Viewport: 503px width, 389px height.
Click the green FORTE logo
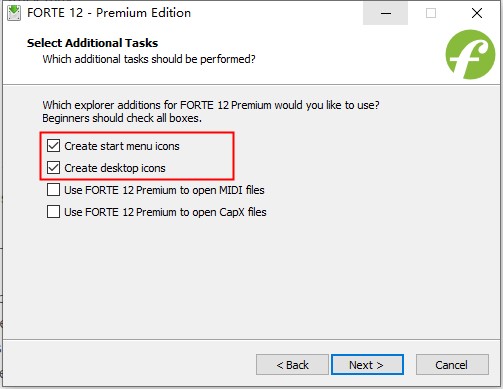[x=470, y=54]
